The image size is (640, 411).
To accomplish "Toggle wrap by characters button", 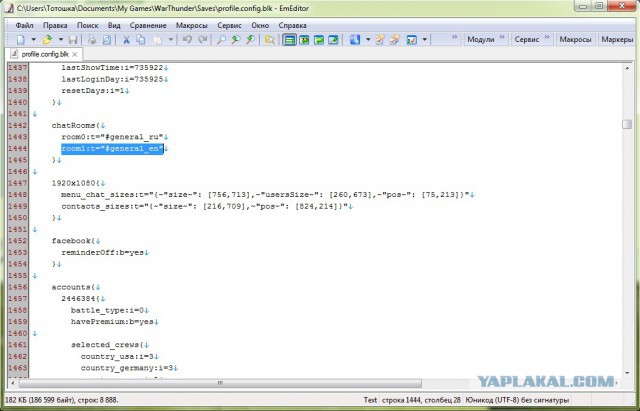I will pos(304,40).
